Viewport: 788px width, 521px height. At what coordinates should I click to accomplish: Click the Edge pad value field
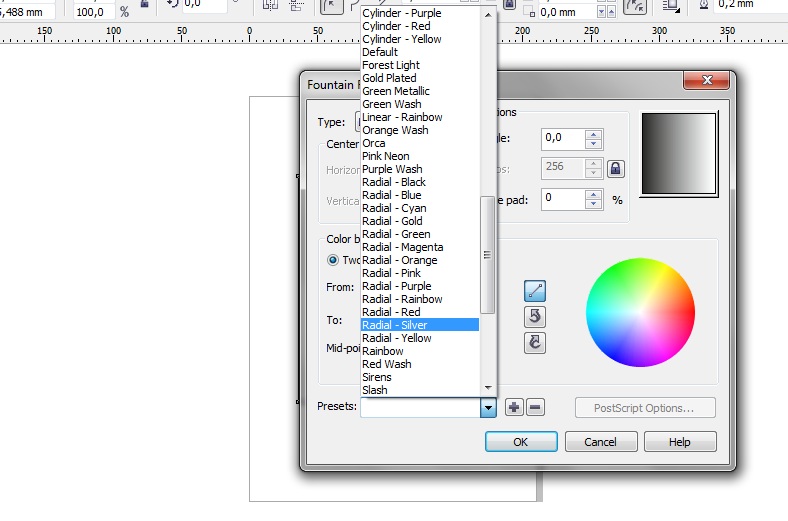[563, 198]
